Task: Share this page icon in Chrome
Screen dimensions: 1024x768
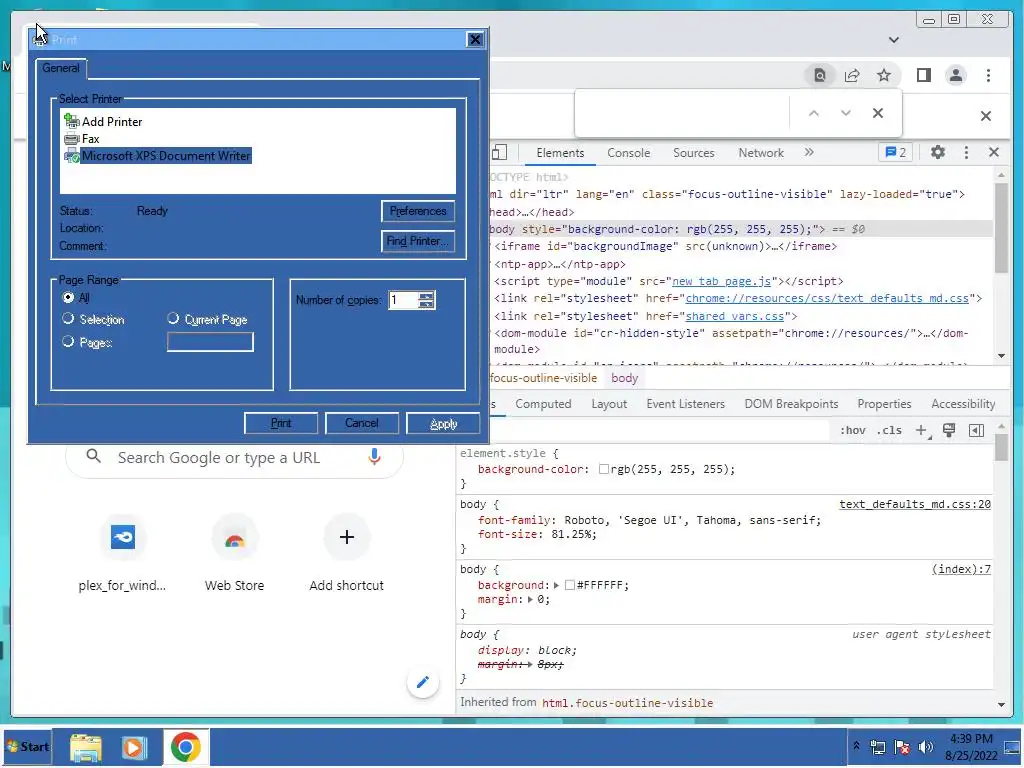Action: pos(852,75)
